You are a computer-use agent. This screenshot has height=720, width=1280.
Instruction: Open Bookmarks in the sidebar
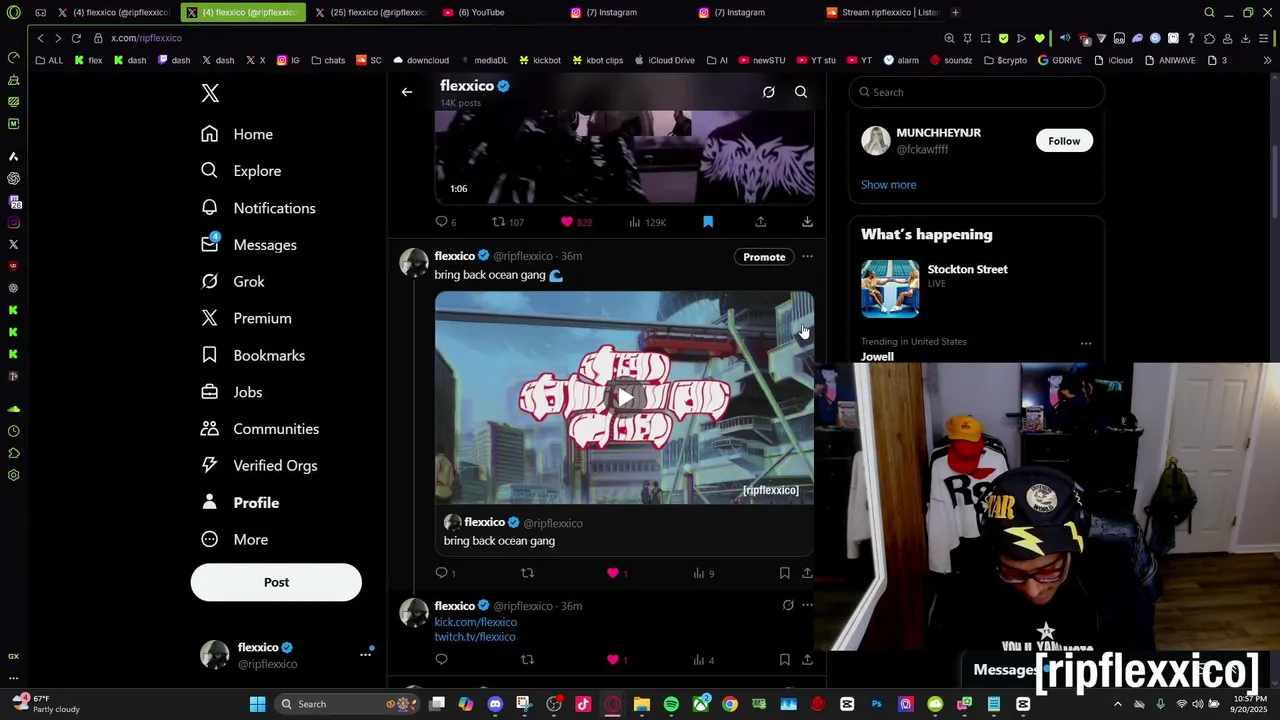tap(253, 355)
